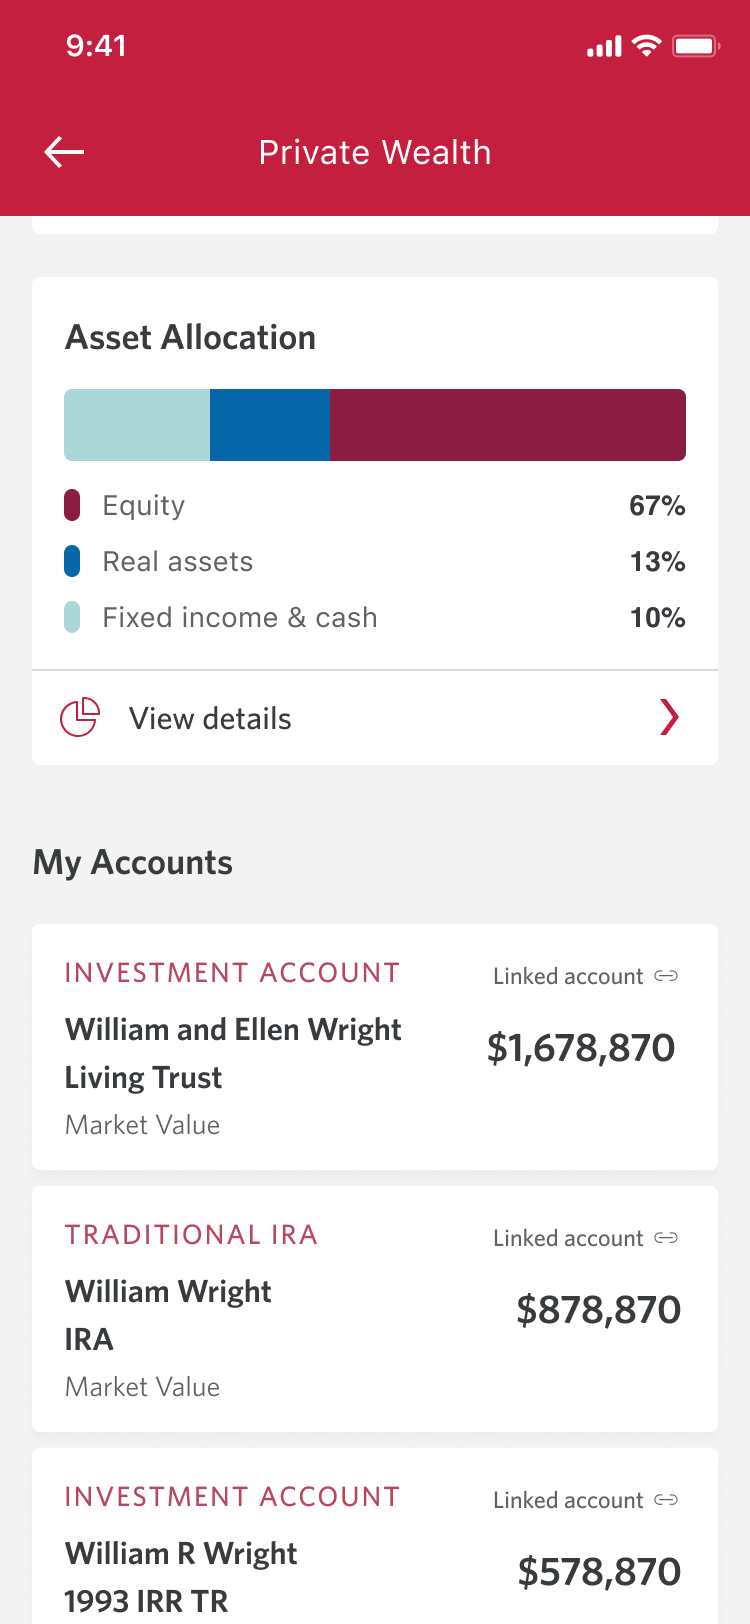Image resolution: width=750 pixels, height=1624 pixels.
Task: Click link icon on William Wright IRA
Action: (666, 1238)
